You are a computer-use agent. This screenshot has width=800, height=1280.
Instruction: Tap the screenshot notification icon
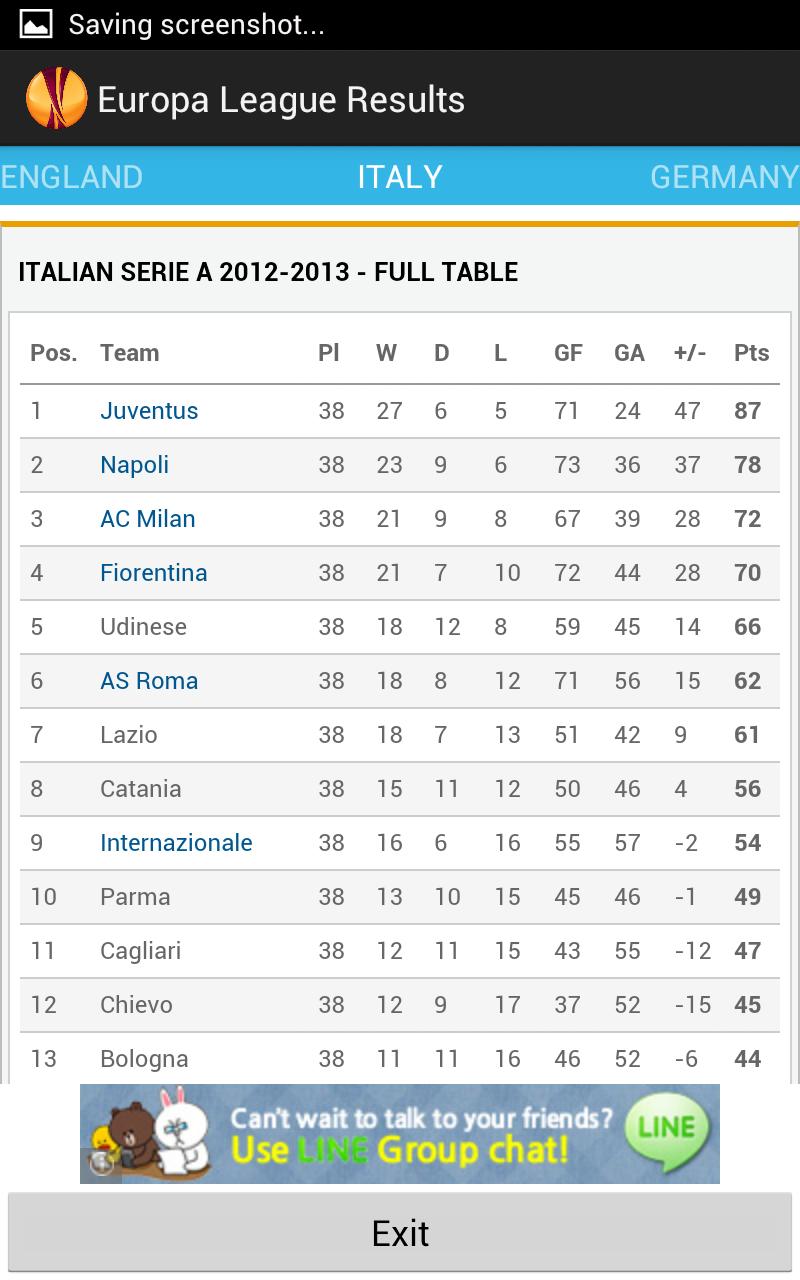point(36,22)
